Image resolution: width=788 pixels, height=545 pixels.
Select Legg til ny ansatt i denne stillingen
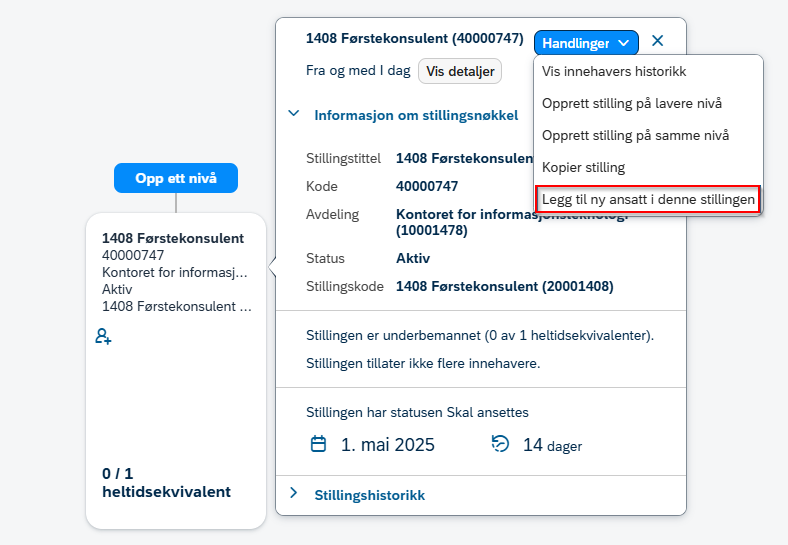648,200
